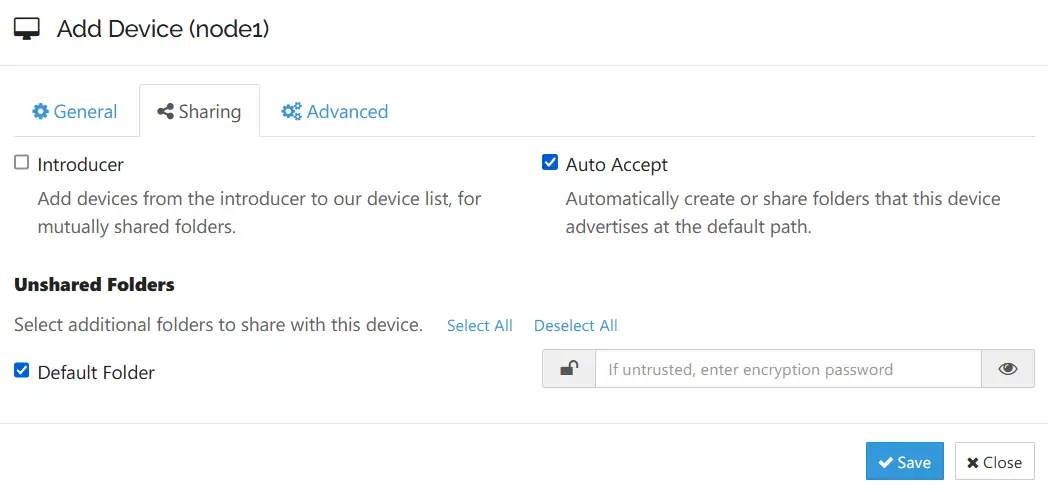Screen dimensions: 1048x492
Task: Show password with the eye icon
Action: (1008, 369)
